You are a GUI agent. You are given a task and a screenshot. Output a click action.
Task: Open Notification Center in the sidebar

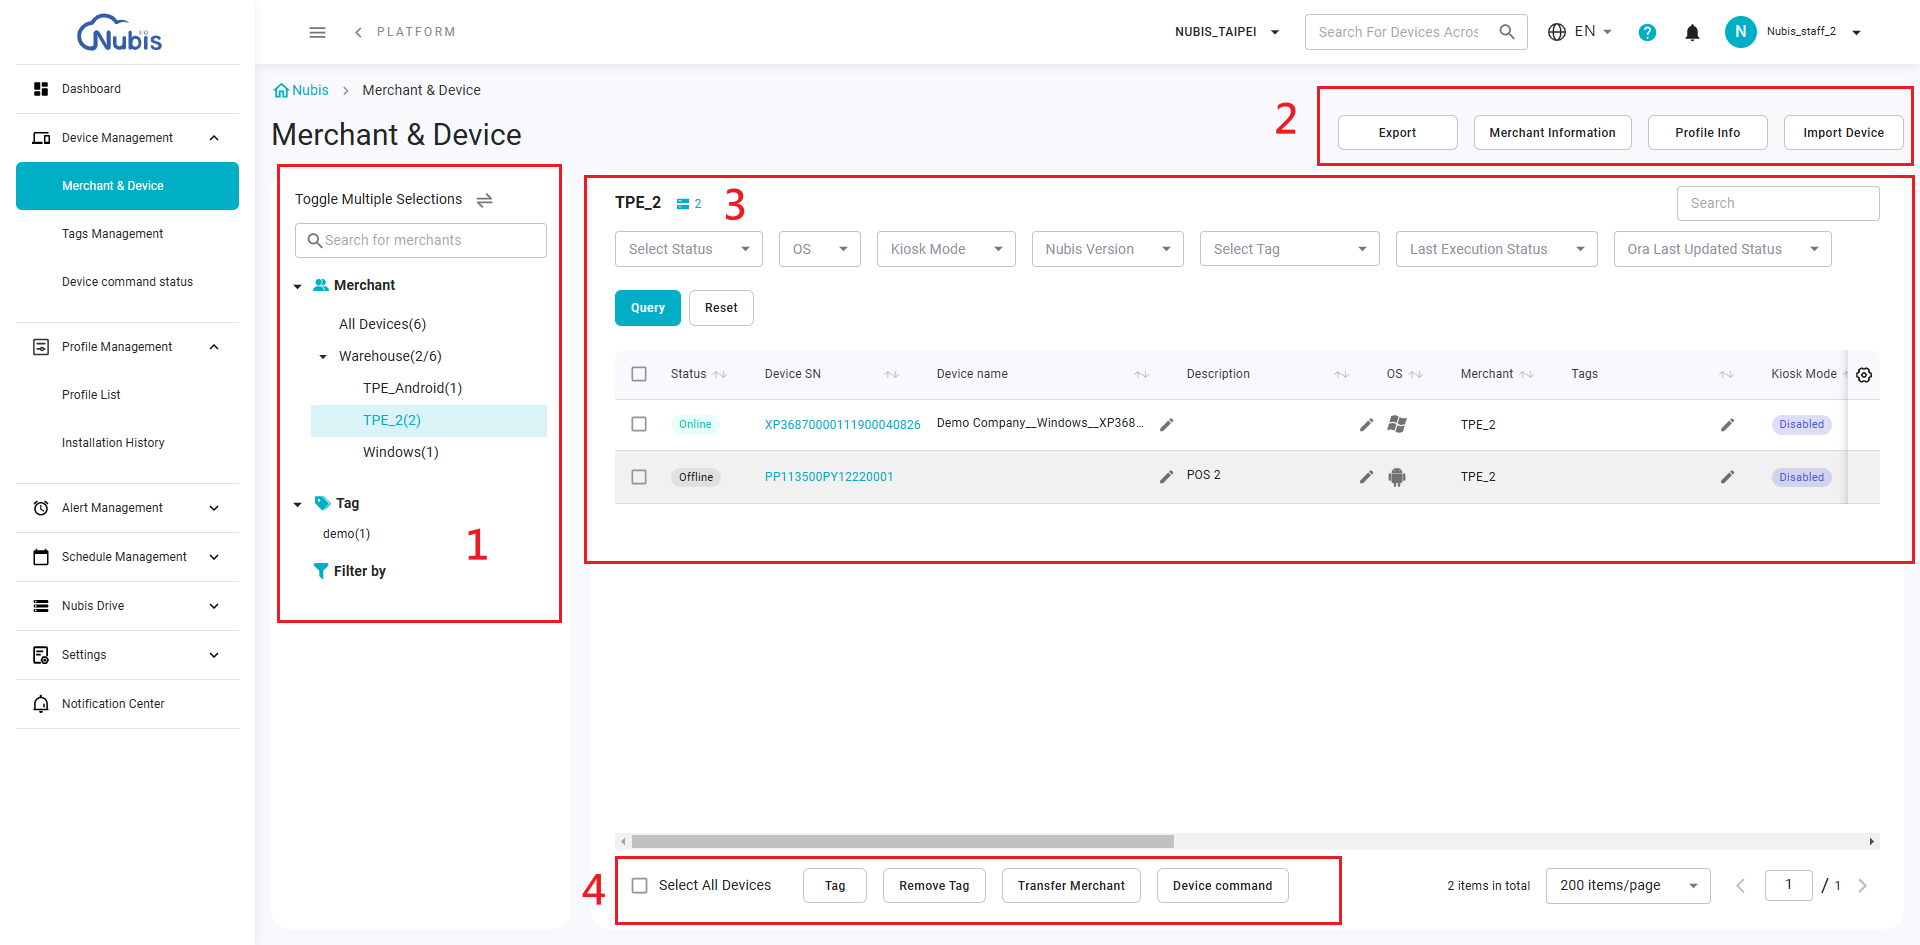[x=127, y=704]
